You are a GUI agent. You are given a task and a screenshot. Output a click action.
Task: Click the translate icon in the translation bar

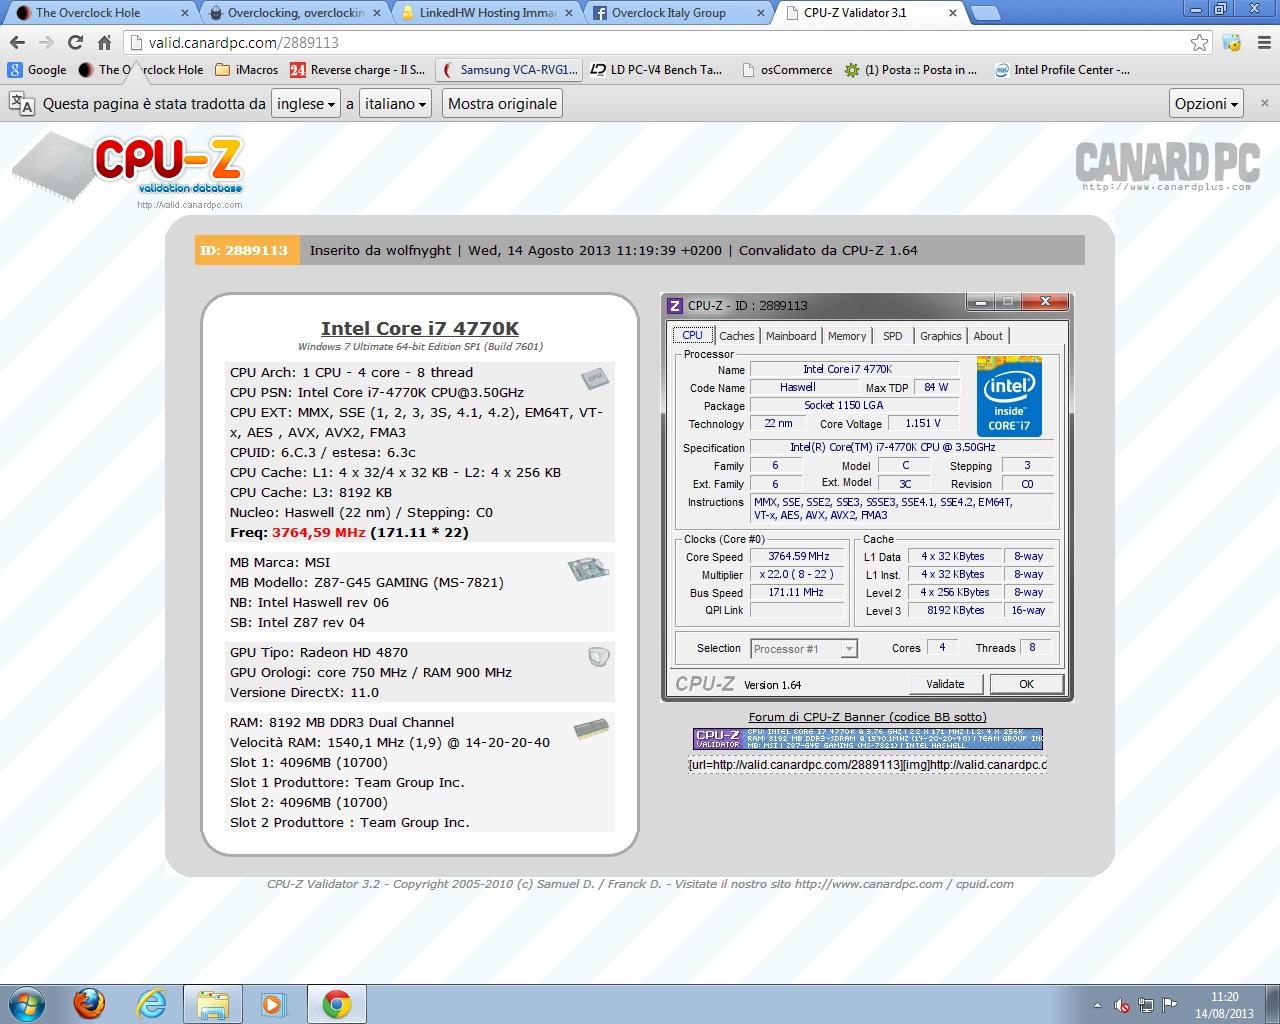pos(22,104)
